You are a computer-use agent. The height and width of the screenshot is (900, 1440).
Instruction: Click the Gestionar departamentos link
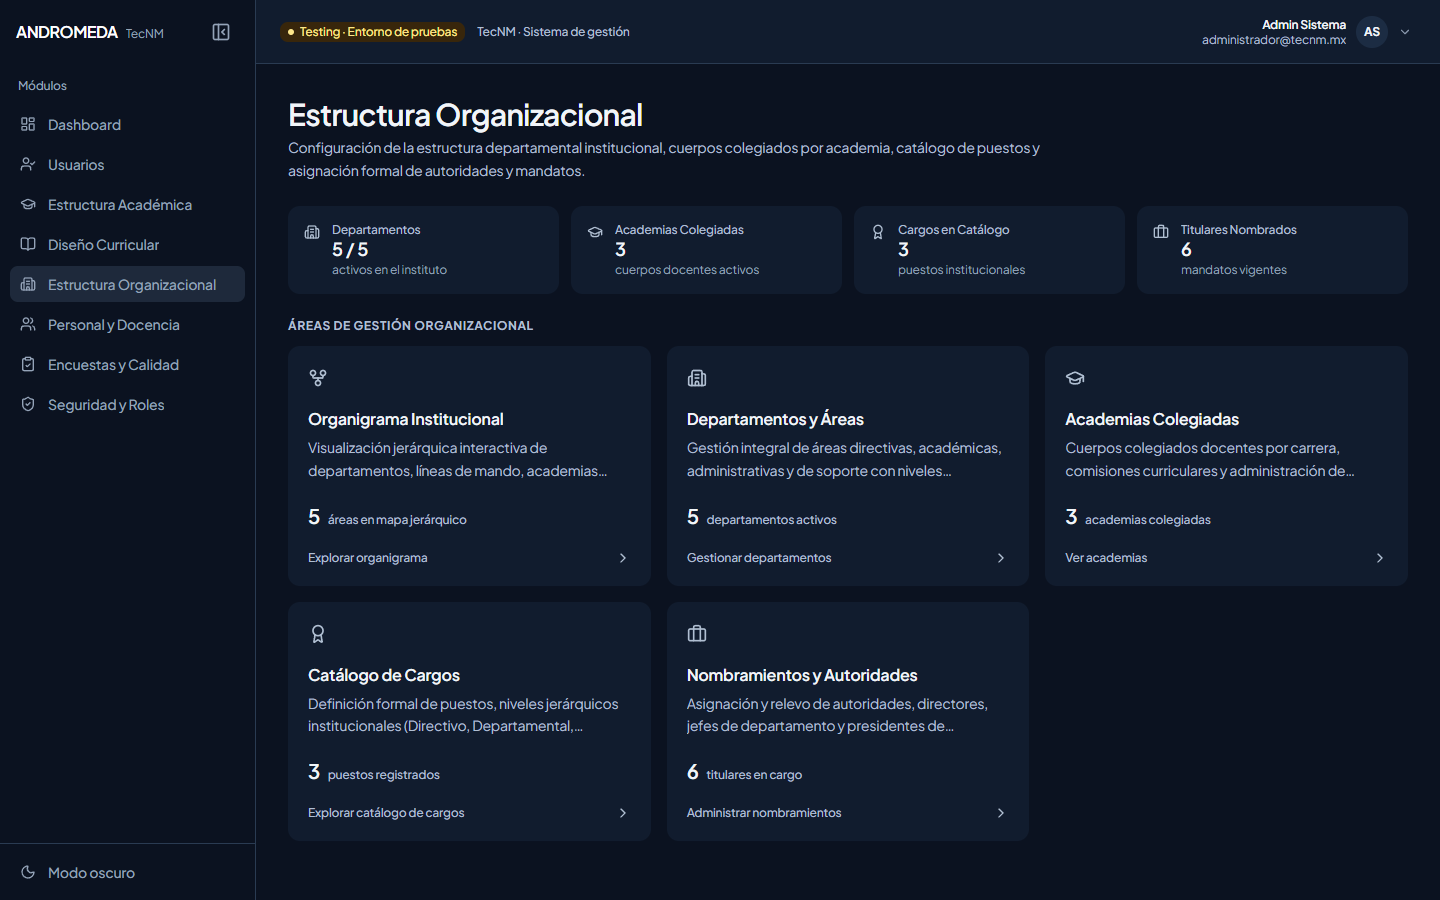click(x=759, y=558)
